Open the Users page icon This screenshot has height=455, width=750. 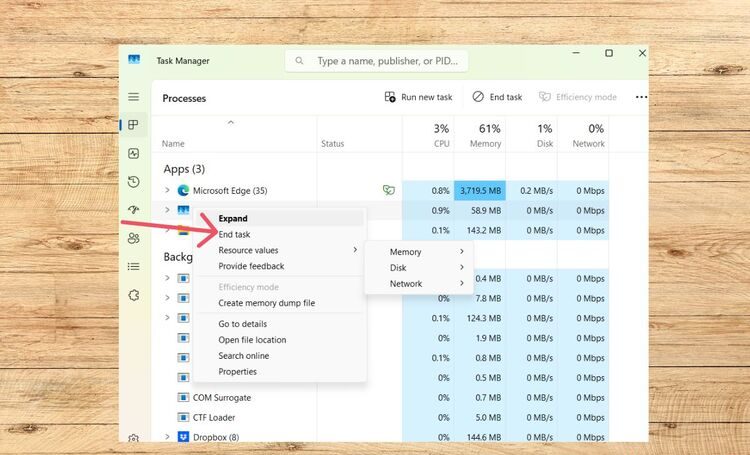point(134,238)
